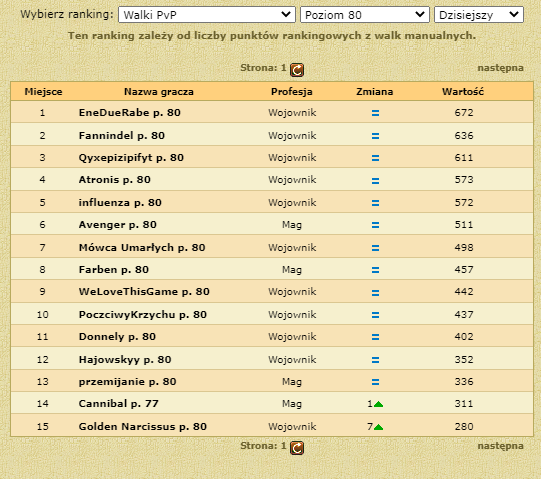This screenshot has width=541, height=479.
Task: Click the value 611 for Qyxepizipifyt
Action: [464, 158]
